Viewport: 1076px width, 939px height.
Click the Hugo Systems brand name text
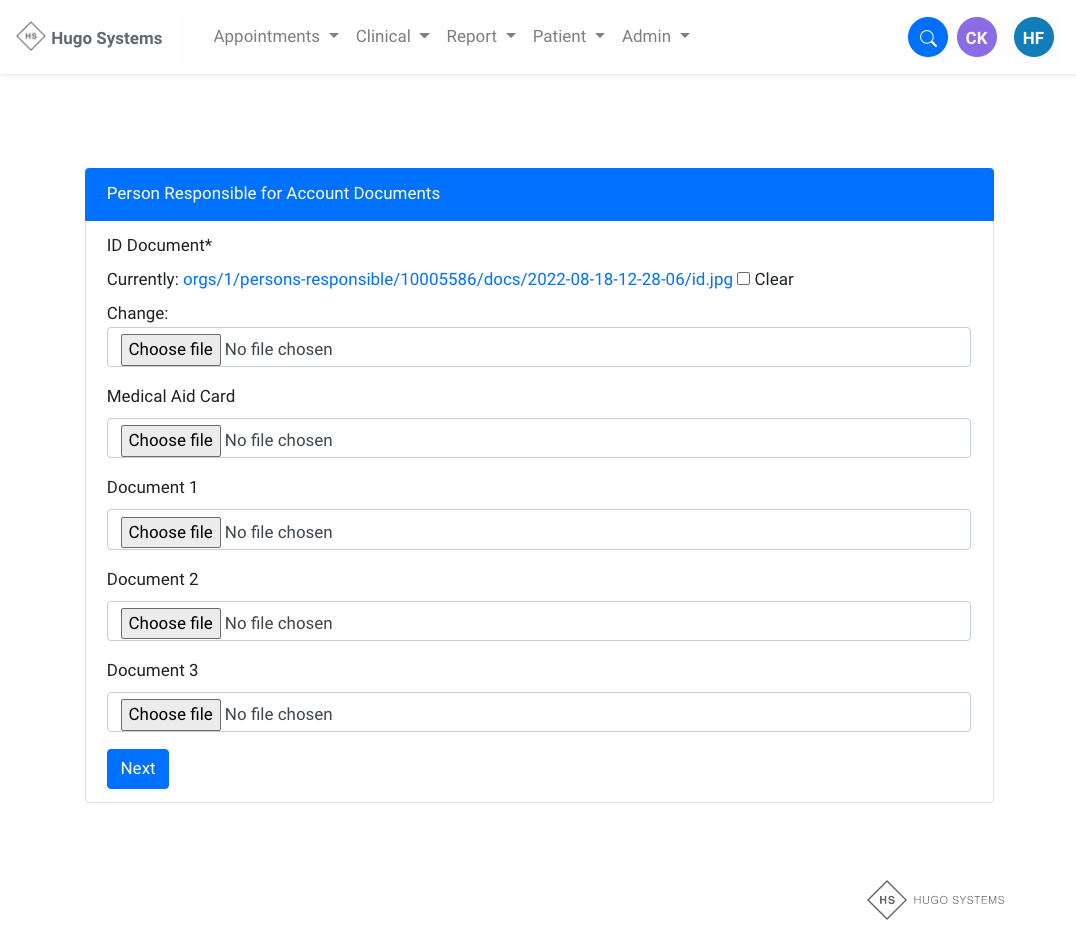coord(106,38)
